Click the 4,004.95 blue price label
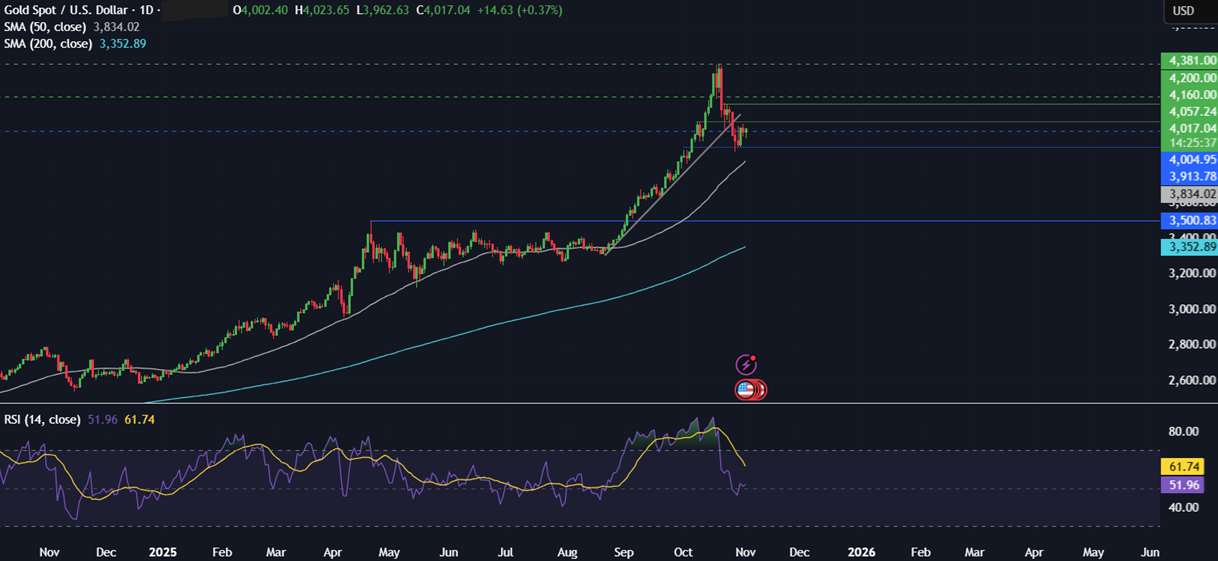This screenshot has height=561, width=1218. 1188,160
